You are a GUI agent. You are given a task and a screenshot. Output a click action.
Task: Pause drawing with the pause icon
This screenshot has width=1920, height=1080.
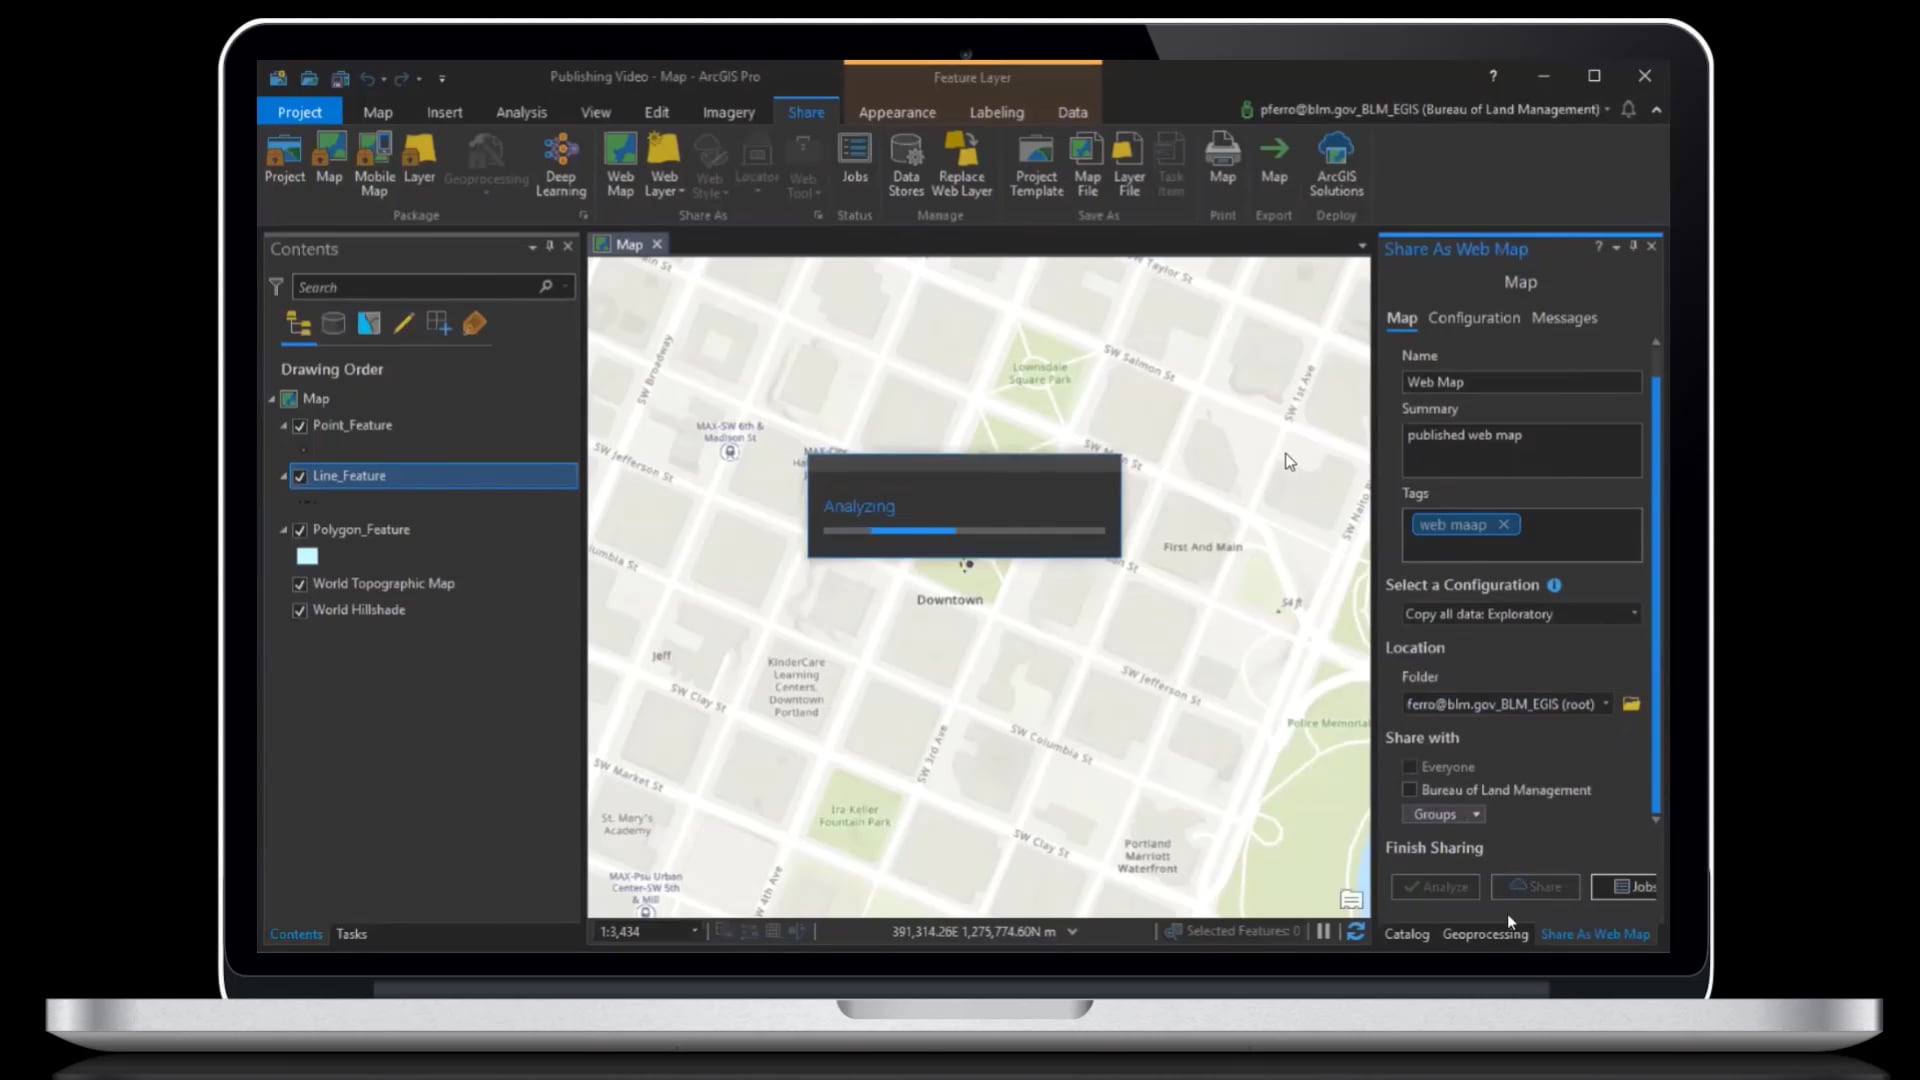click(1323, 931)
